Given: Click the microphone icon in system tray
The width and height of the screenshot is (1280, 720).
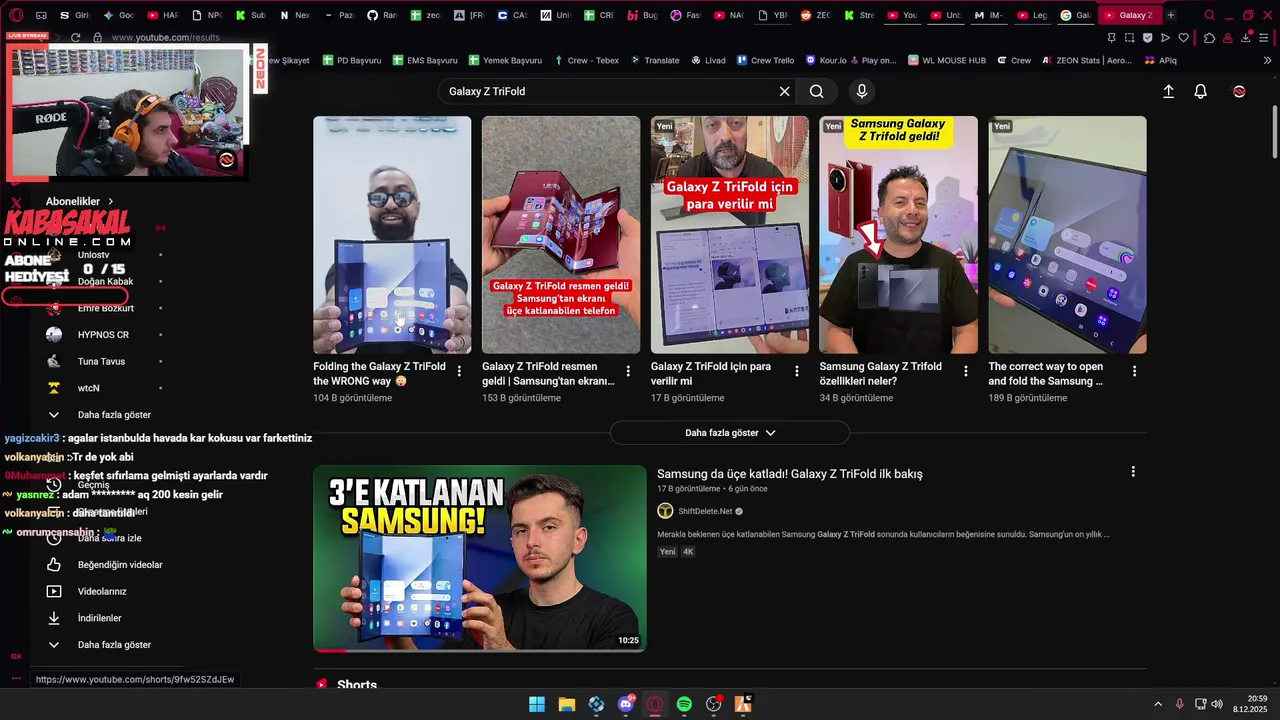Looking at the screenshot, I should 1180,704.
